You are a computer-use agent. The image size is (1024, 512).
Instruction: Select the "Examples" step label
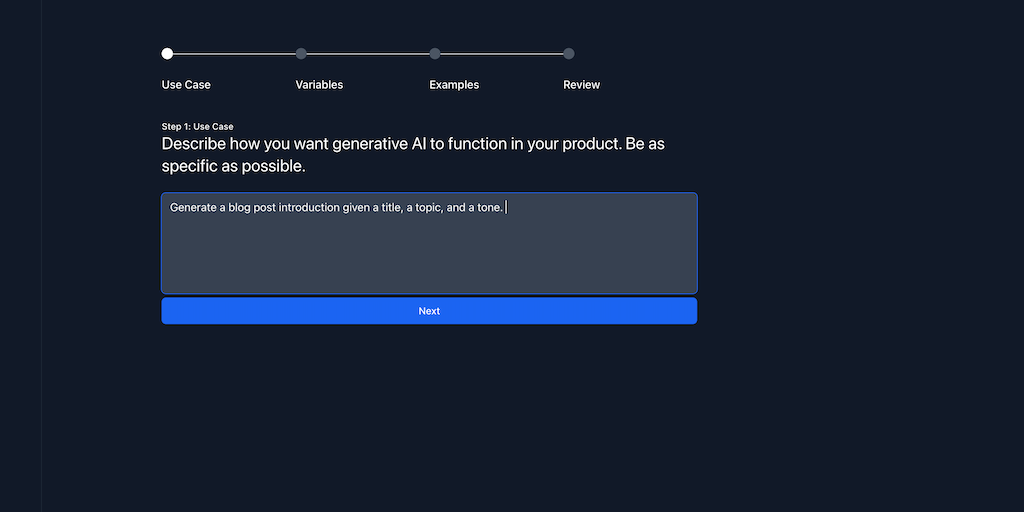(x=454, y=85)
